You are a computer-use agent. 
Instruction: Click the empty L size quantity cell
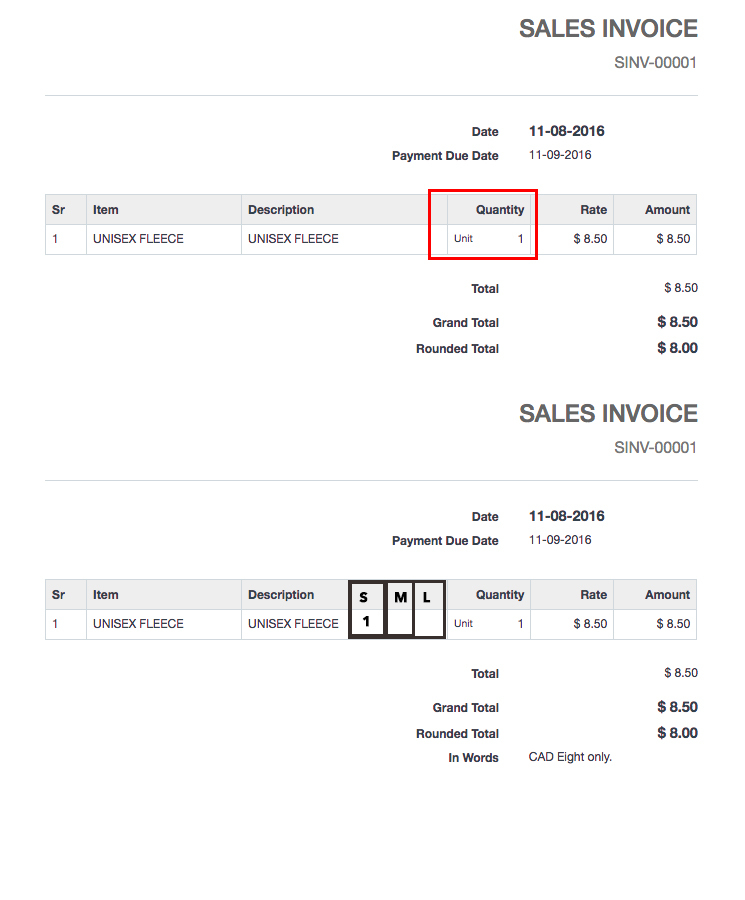pyautogui.click(x=428, y=622)
